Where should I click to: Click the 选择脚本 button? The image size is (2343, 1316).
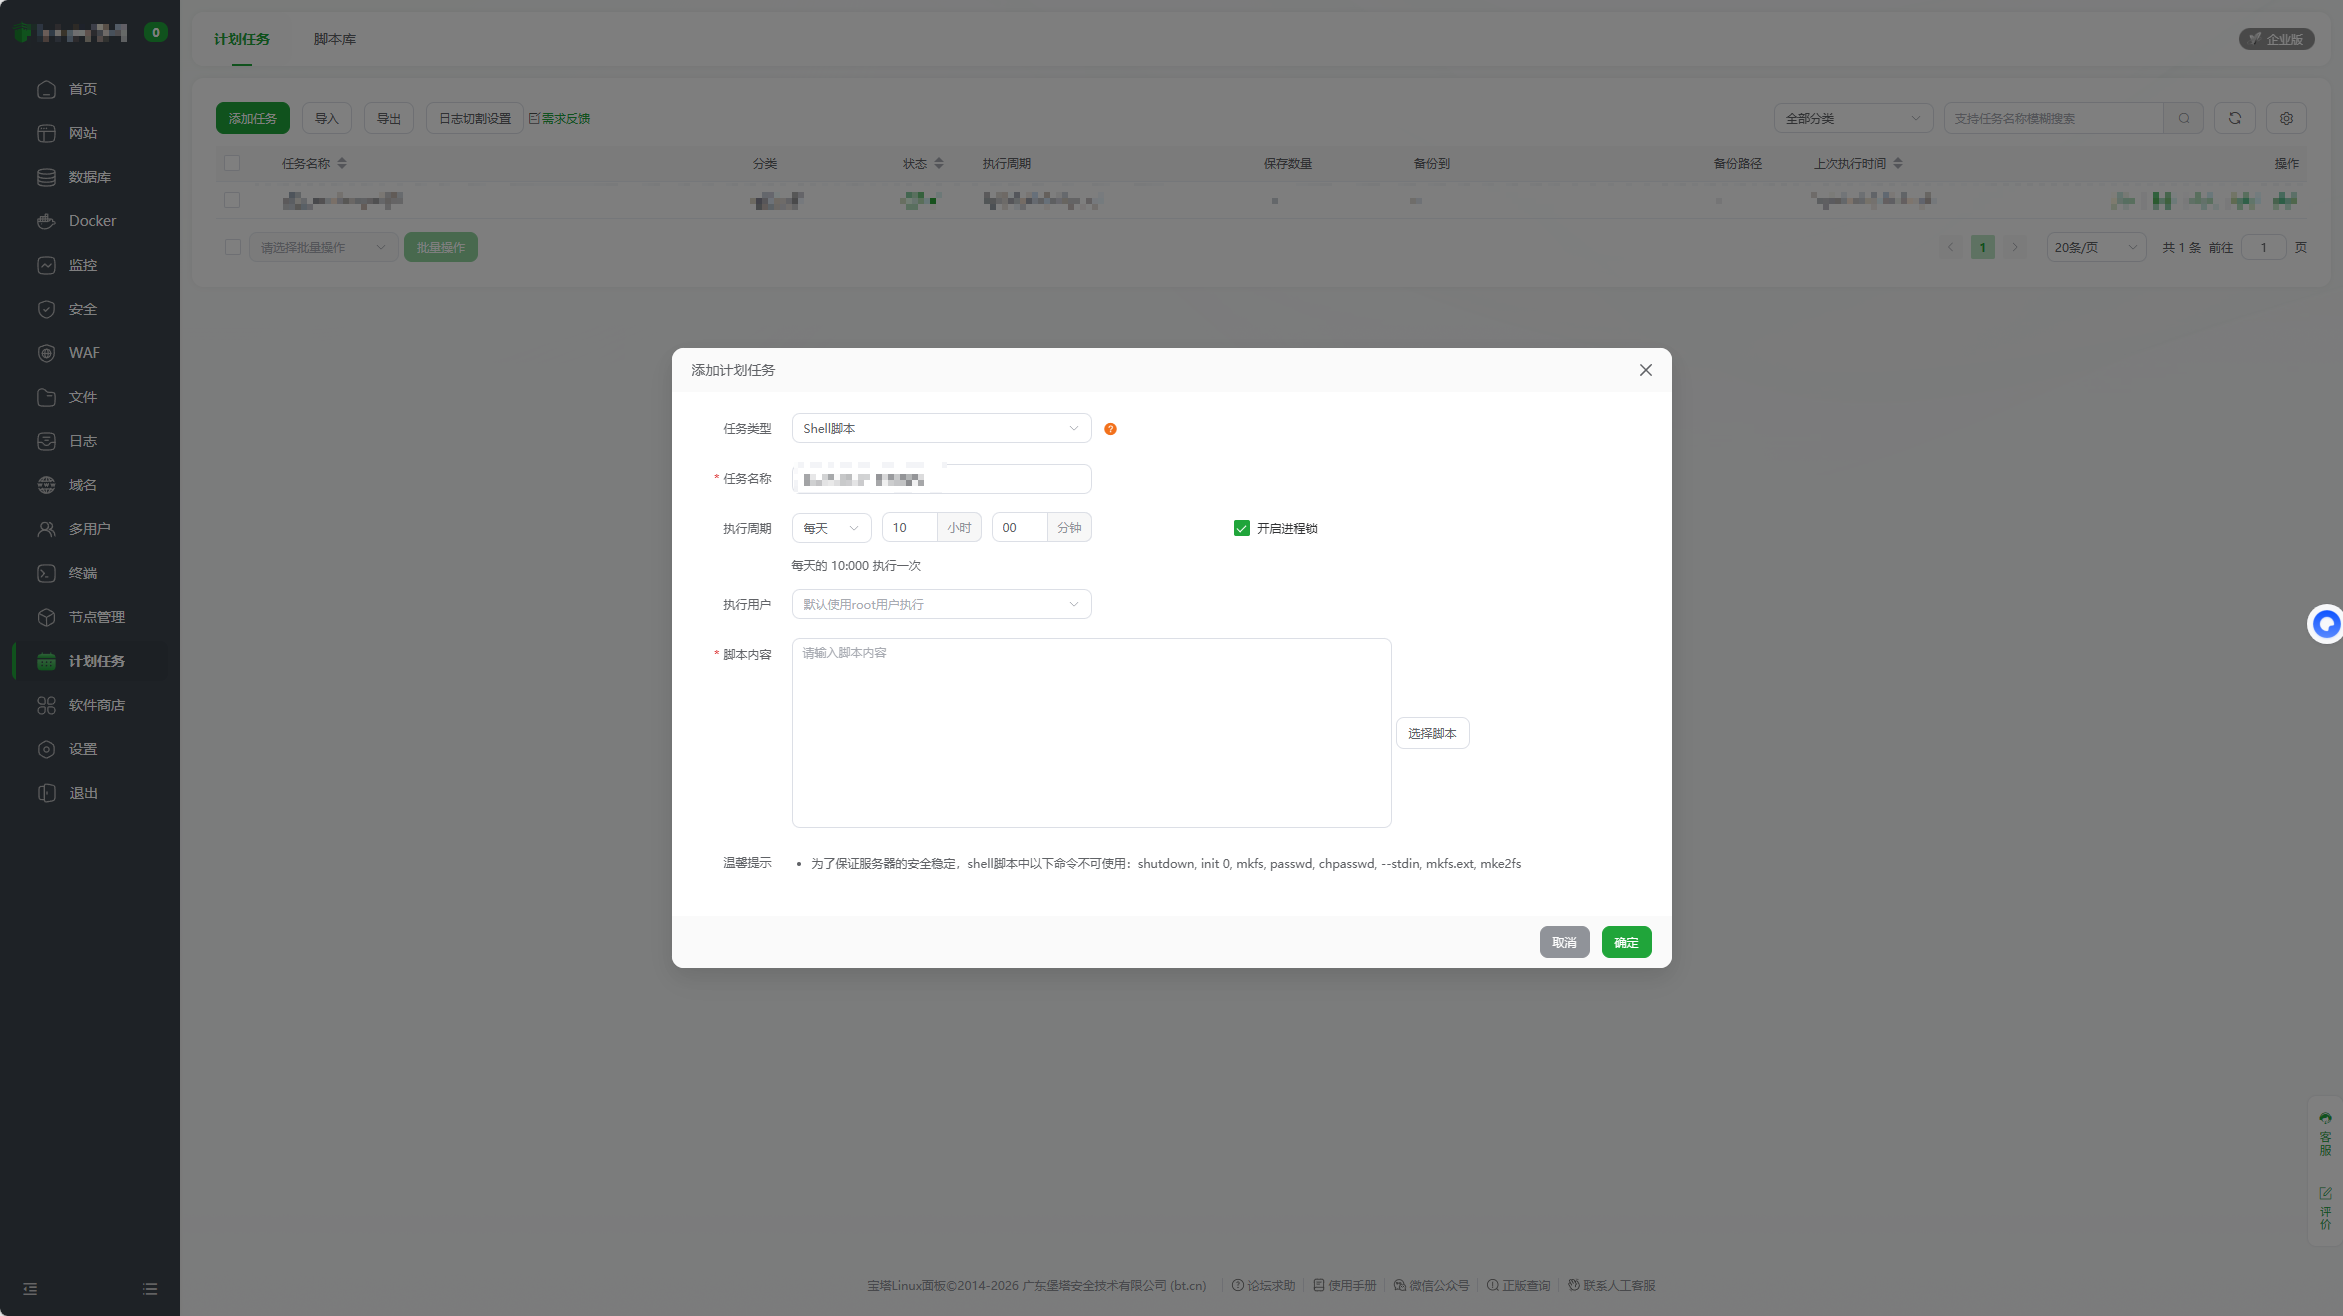1432,733
